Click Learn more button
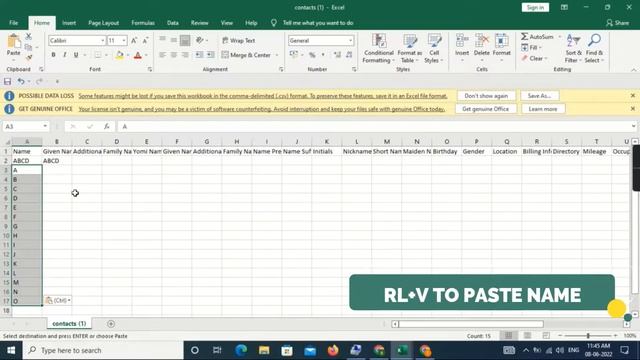640x360 pixels. pyautogui.click(x=542, y=109)
